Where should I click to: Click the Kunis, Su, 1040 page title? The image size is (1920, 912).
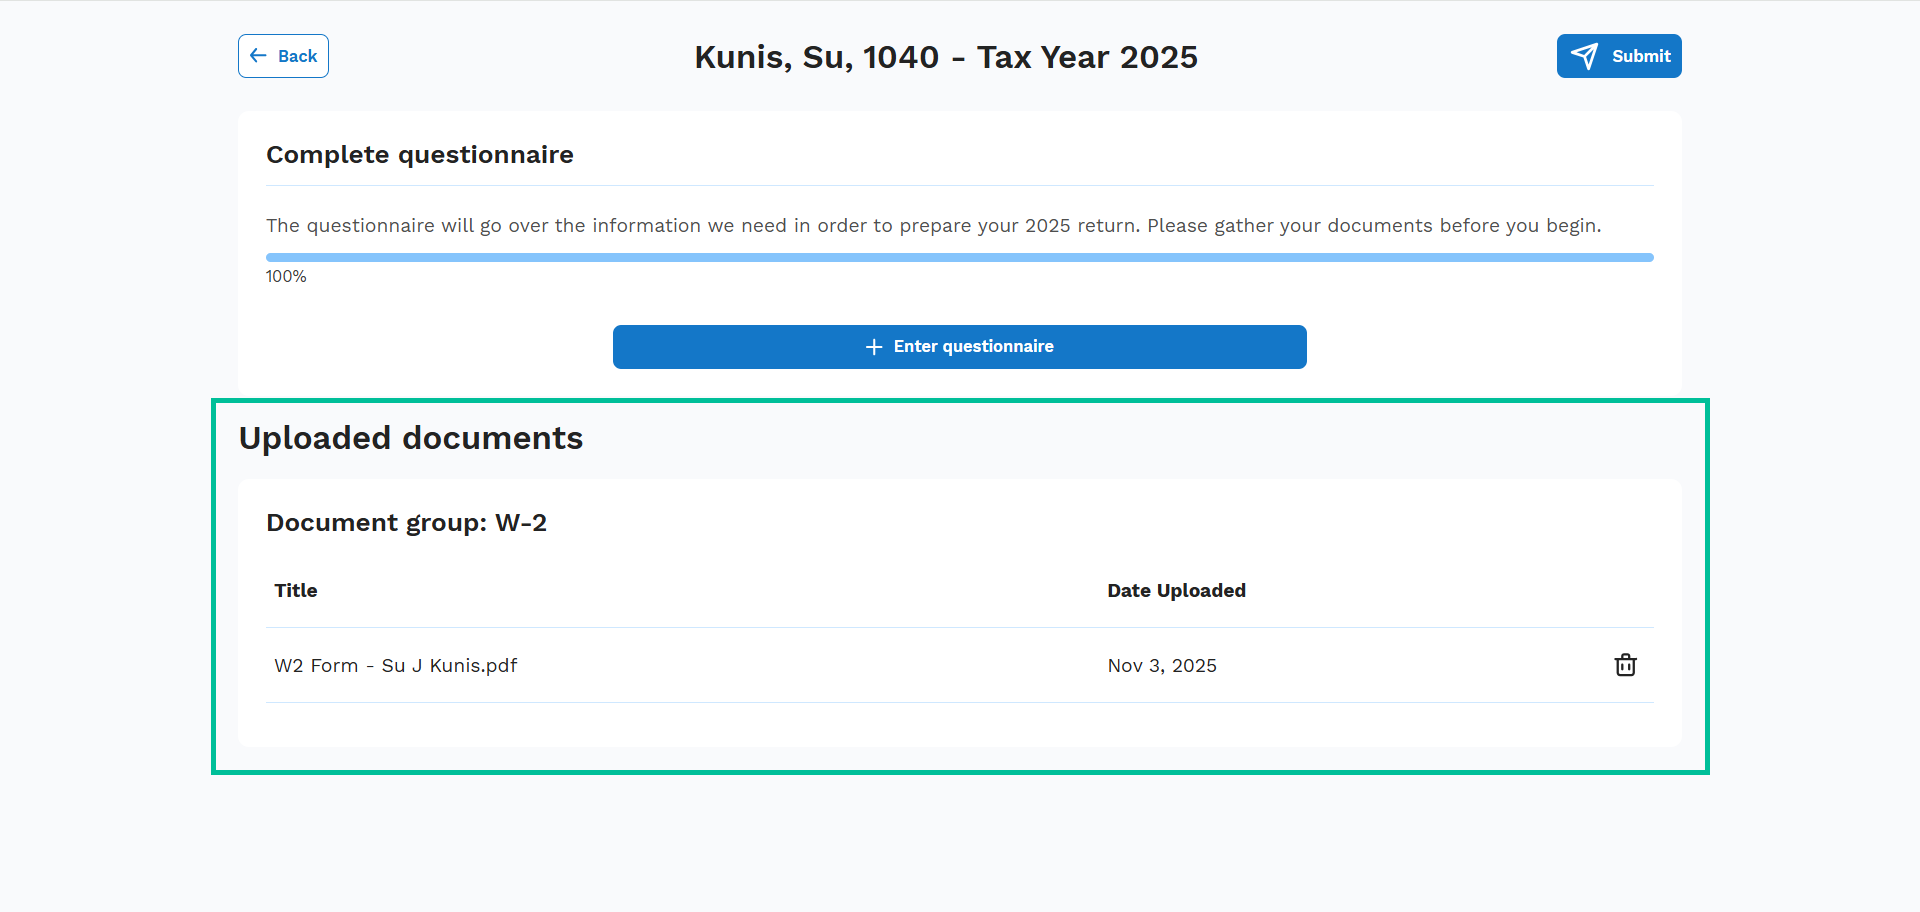[945, 57]
